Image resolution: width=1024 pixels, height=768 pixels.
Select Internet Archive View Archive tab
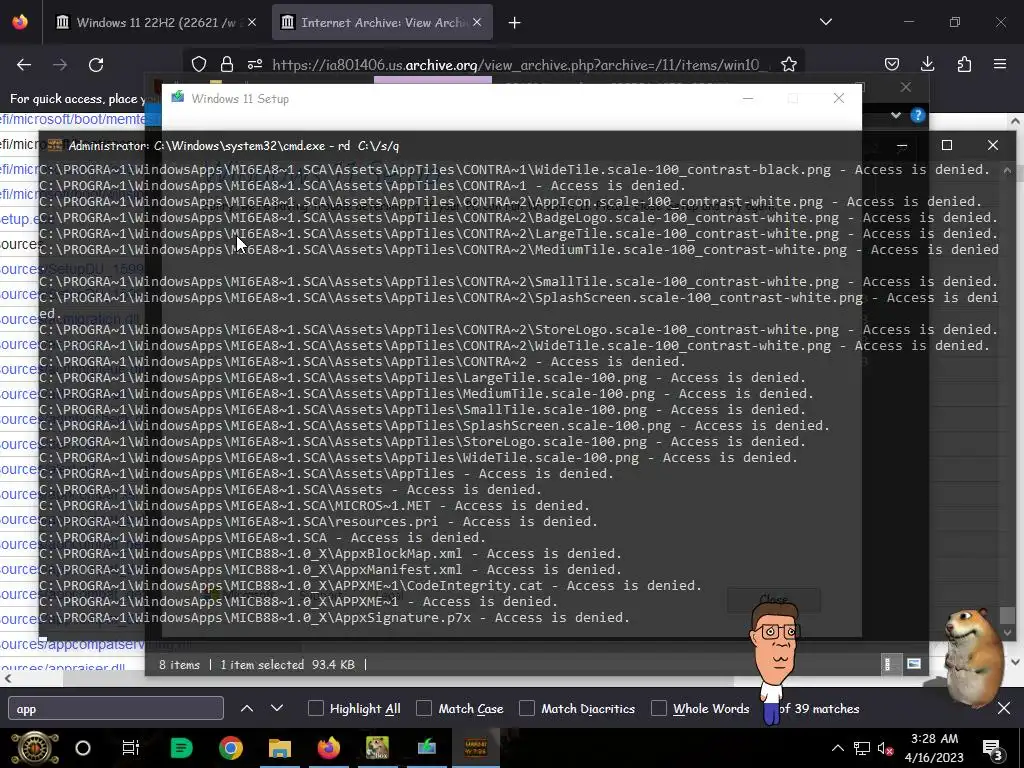click(382, 22)
